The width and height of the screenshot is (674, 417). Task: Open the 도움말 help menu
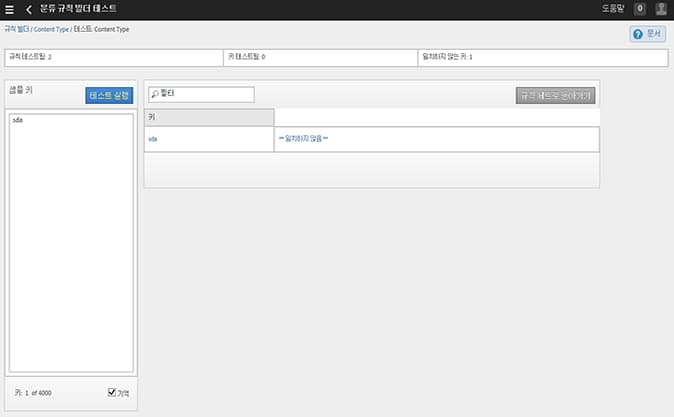pyautogui.click(x=613, y=9)
